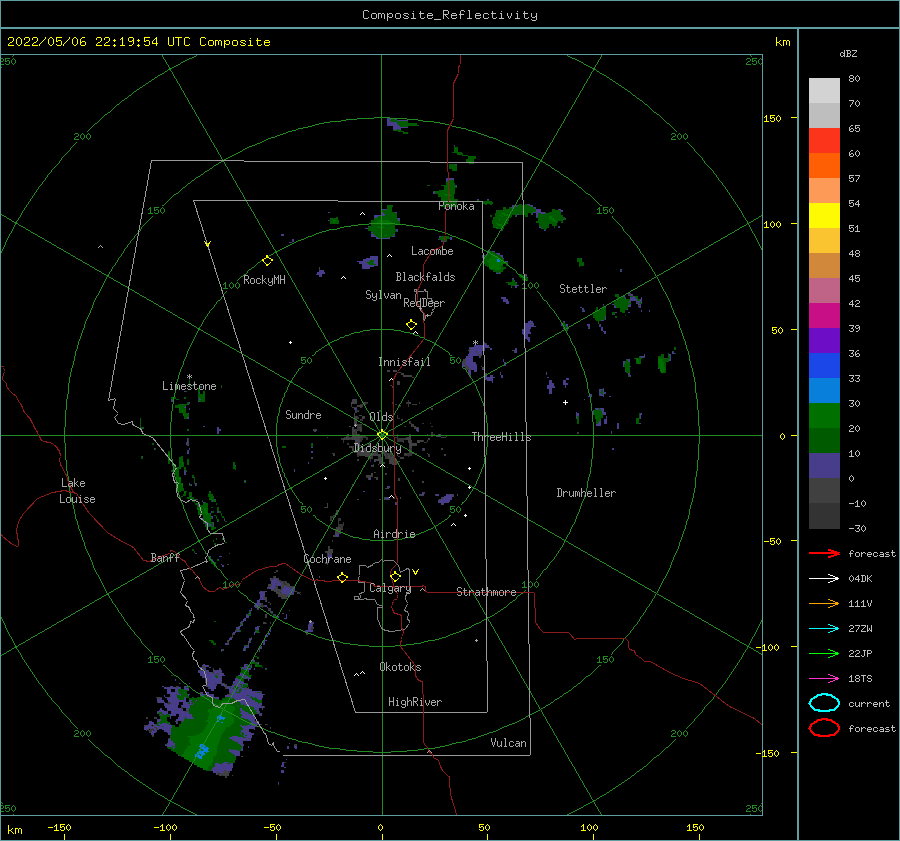Viewport: 900px width, 841px height.
Task: Click the Vulcan town label
Action: [508, 743]
